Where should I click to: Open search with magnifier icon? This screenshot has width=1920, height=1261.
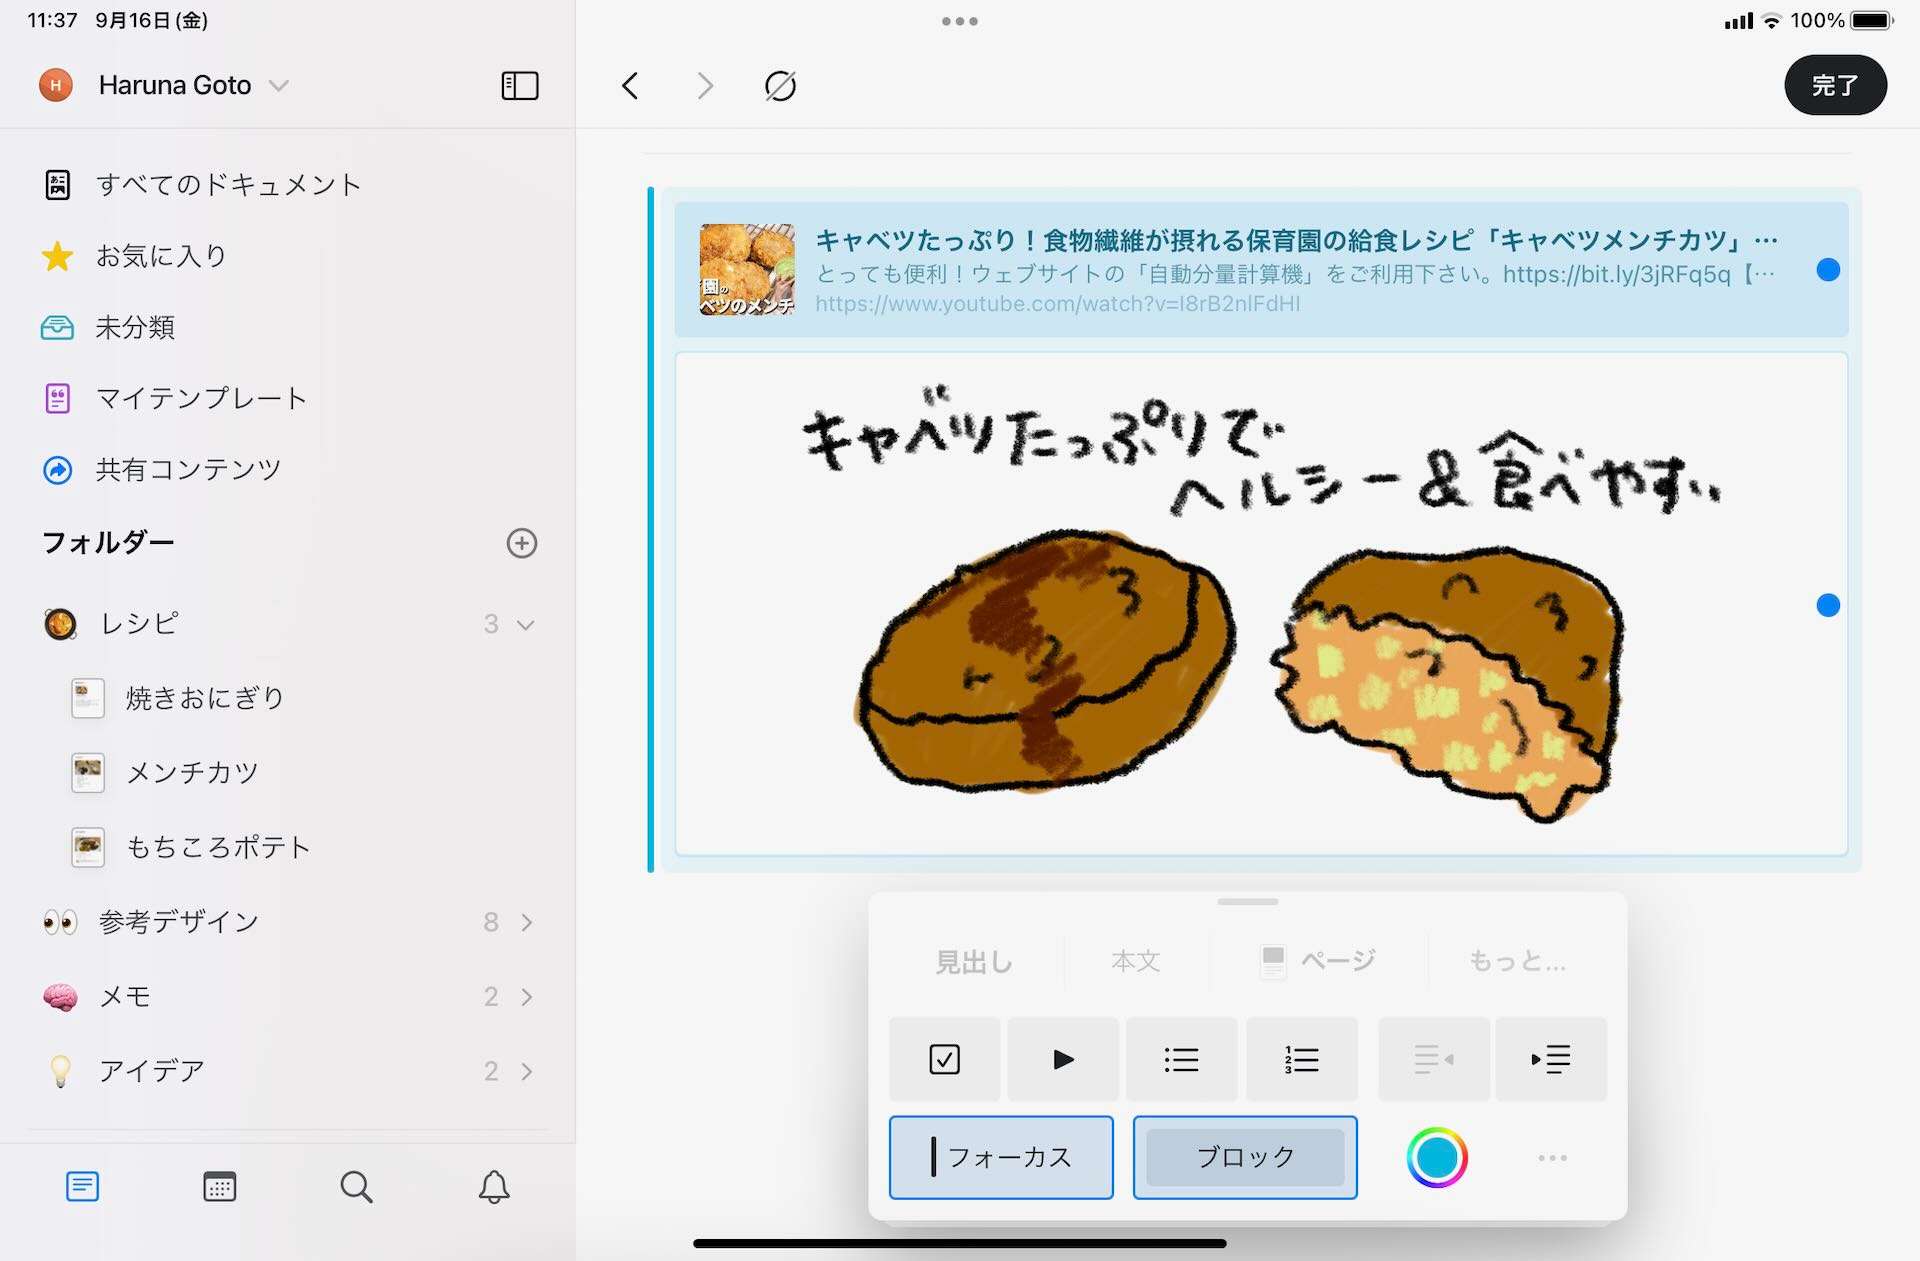[x=356, y=1187]
